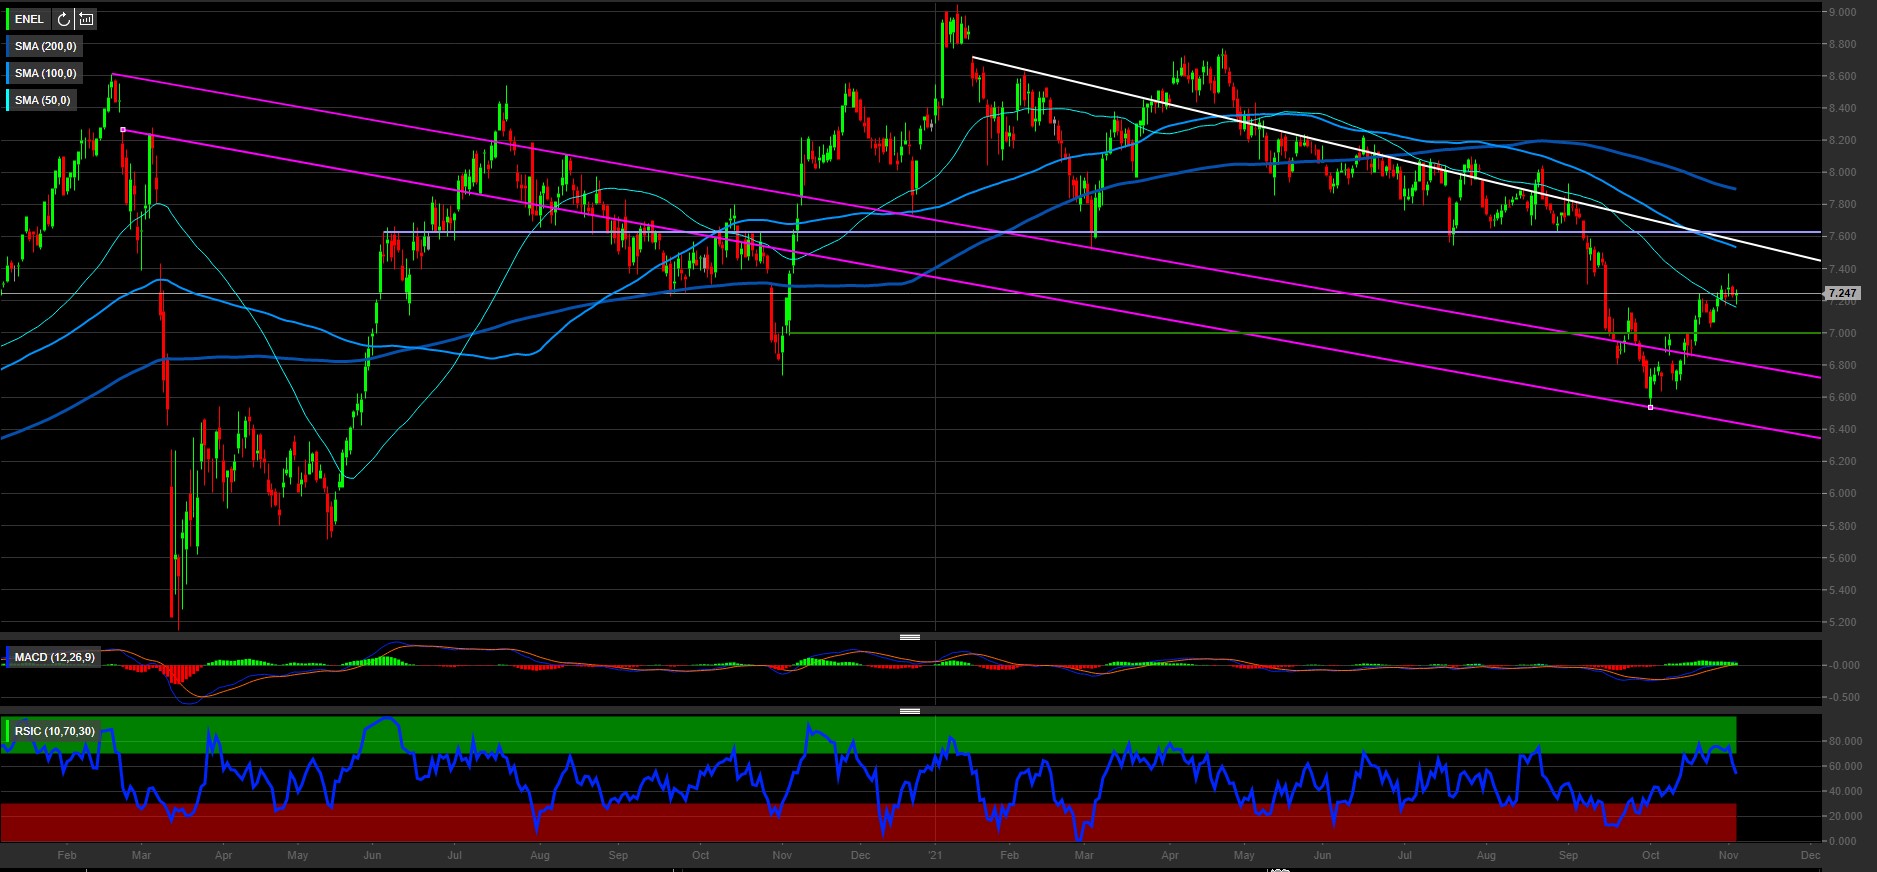Viewport: 1877px width, 872px height.
Task: Click the '21 year marker on time axis
Action: pyautogui.click(x=935, y=855)
